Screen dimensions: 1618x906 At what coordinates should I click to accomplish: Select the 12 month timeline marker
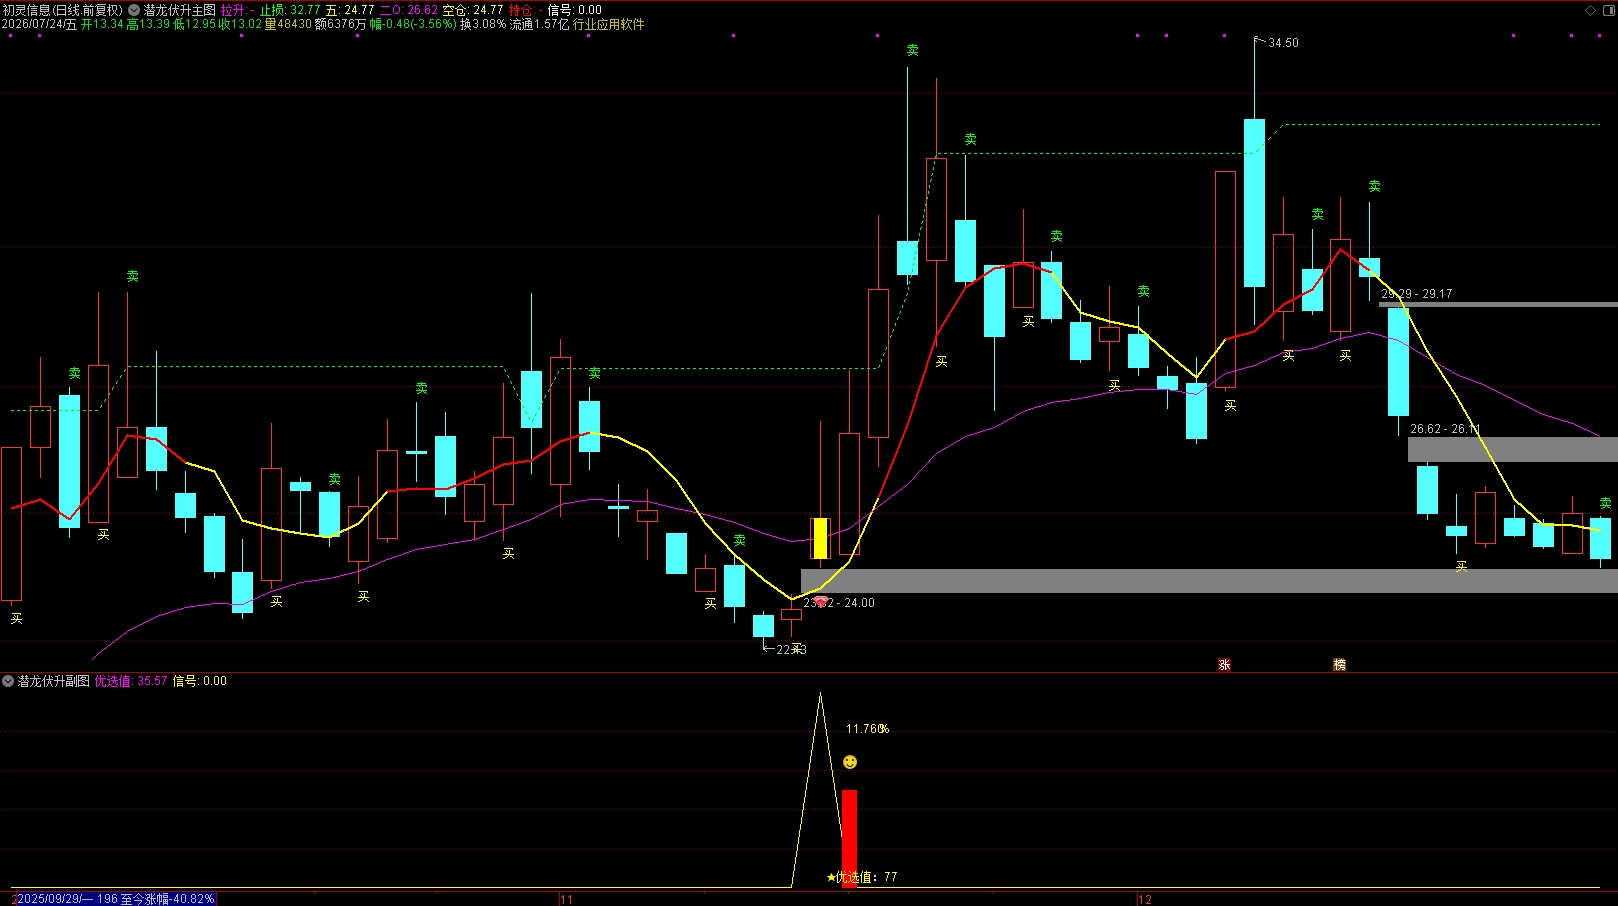(x=1145, y=899)
